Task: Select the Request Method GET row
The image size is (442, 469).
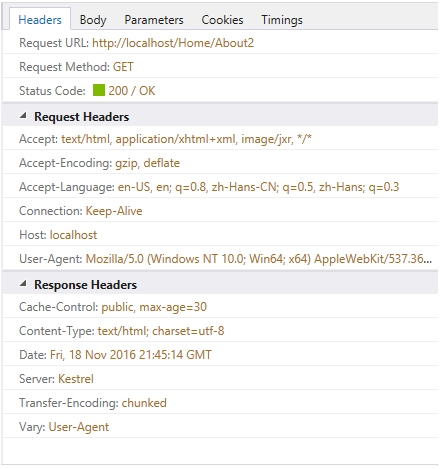Action: (x=220, y=67)
